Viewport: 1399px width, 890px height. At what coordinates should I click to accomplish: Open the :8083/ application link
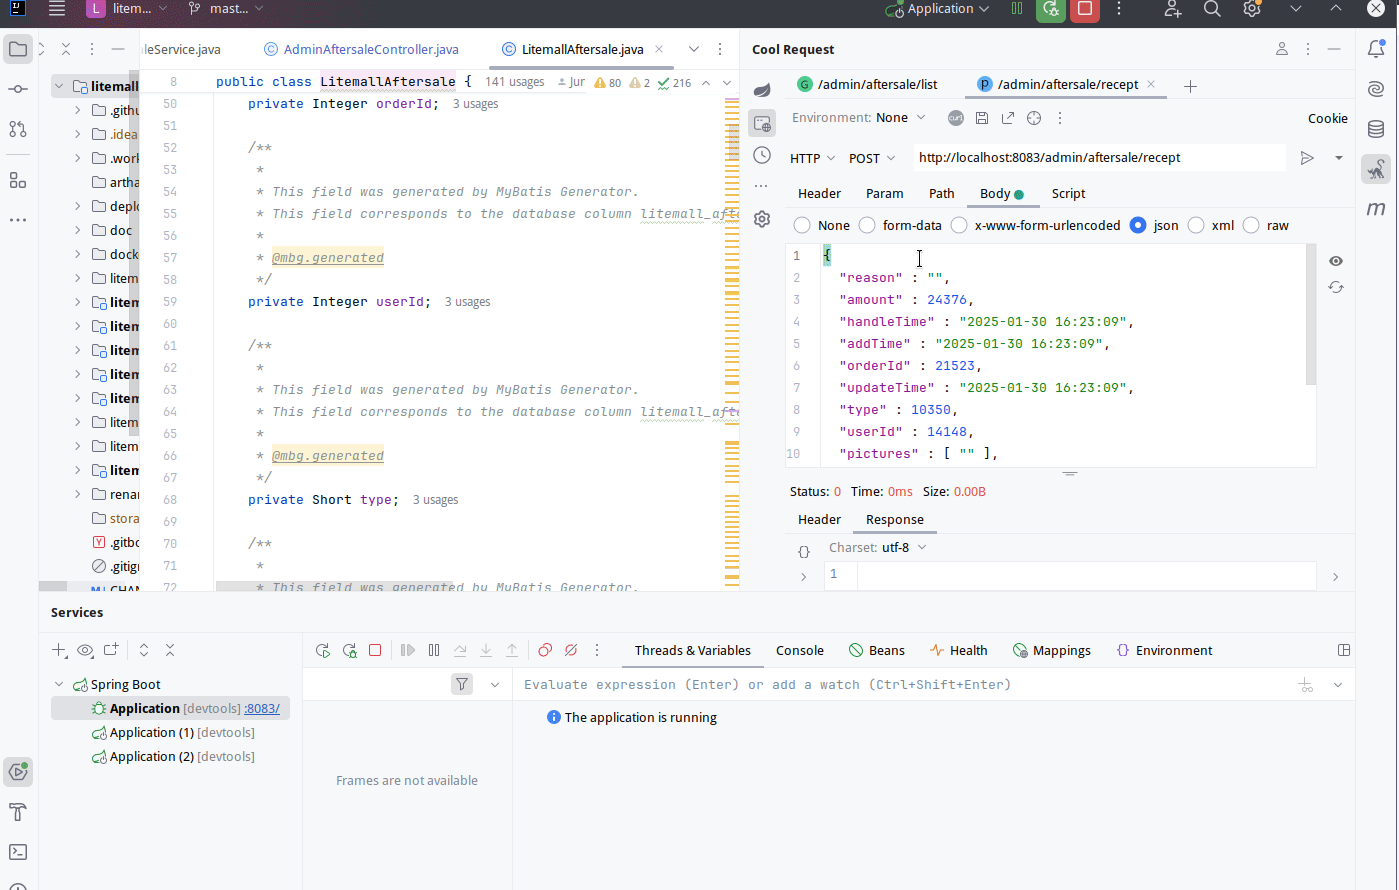(262, 708)
